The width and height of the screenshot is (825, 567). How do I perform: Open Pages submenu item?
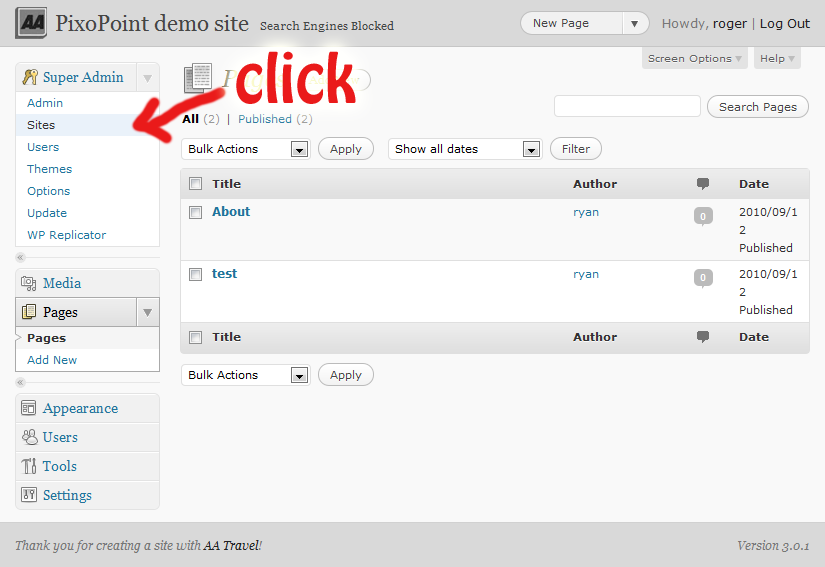(x=46, y=338)
